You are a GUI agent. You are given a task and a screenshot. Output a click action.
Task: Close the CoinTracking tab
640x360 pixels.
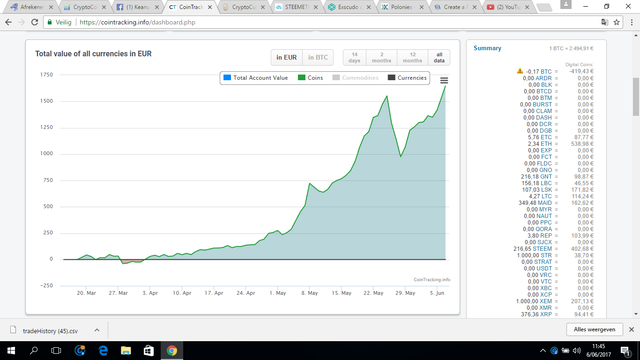coord(210,7)
